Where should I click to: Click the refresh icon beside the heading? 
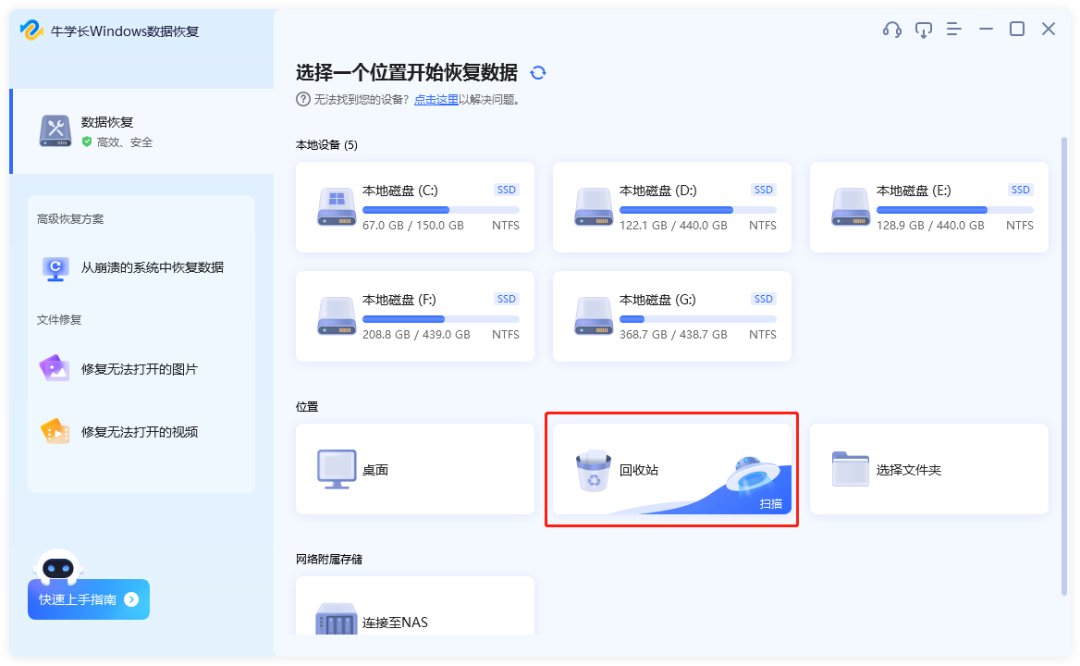pos(538,72)
